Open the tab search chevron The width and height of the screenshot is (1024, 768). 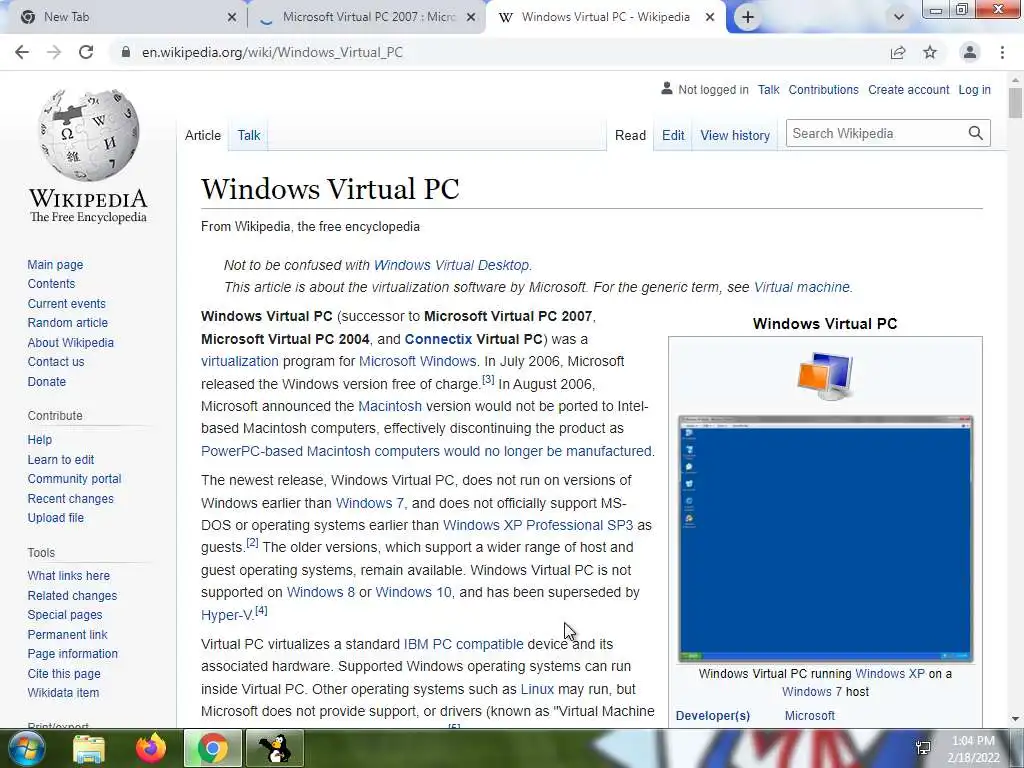pos(899,18)
